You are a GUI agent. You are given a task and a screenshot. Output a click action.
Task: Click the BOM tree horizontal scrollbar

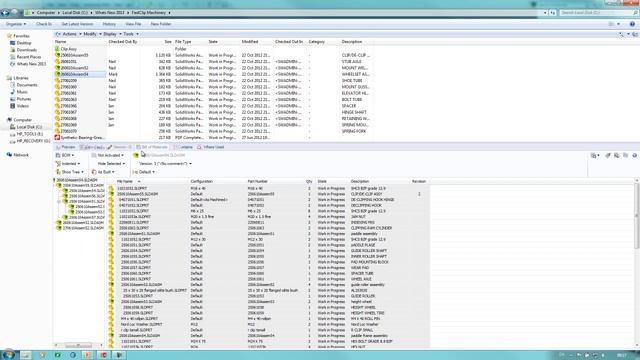point(78,345)
